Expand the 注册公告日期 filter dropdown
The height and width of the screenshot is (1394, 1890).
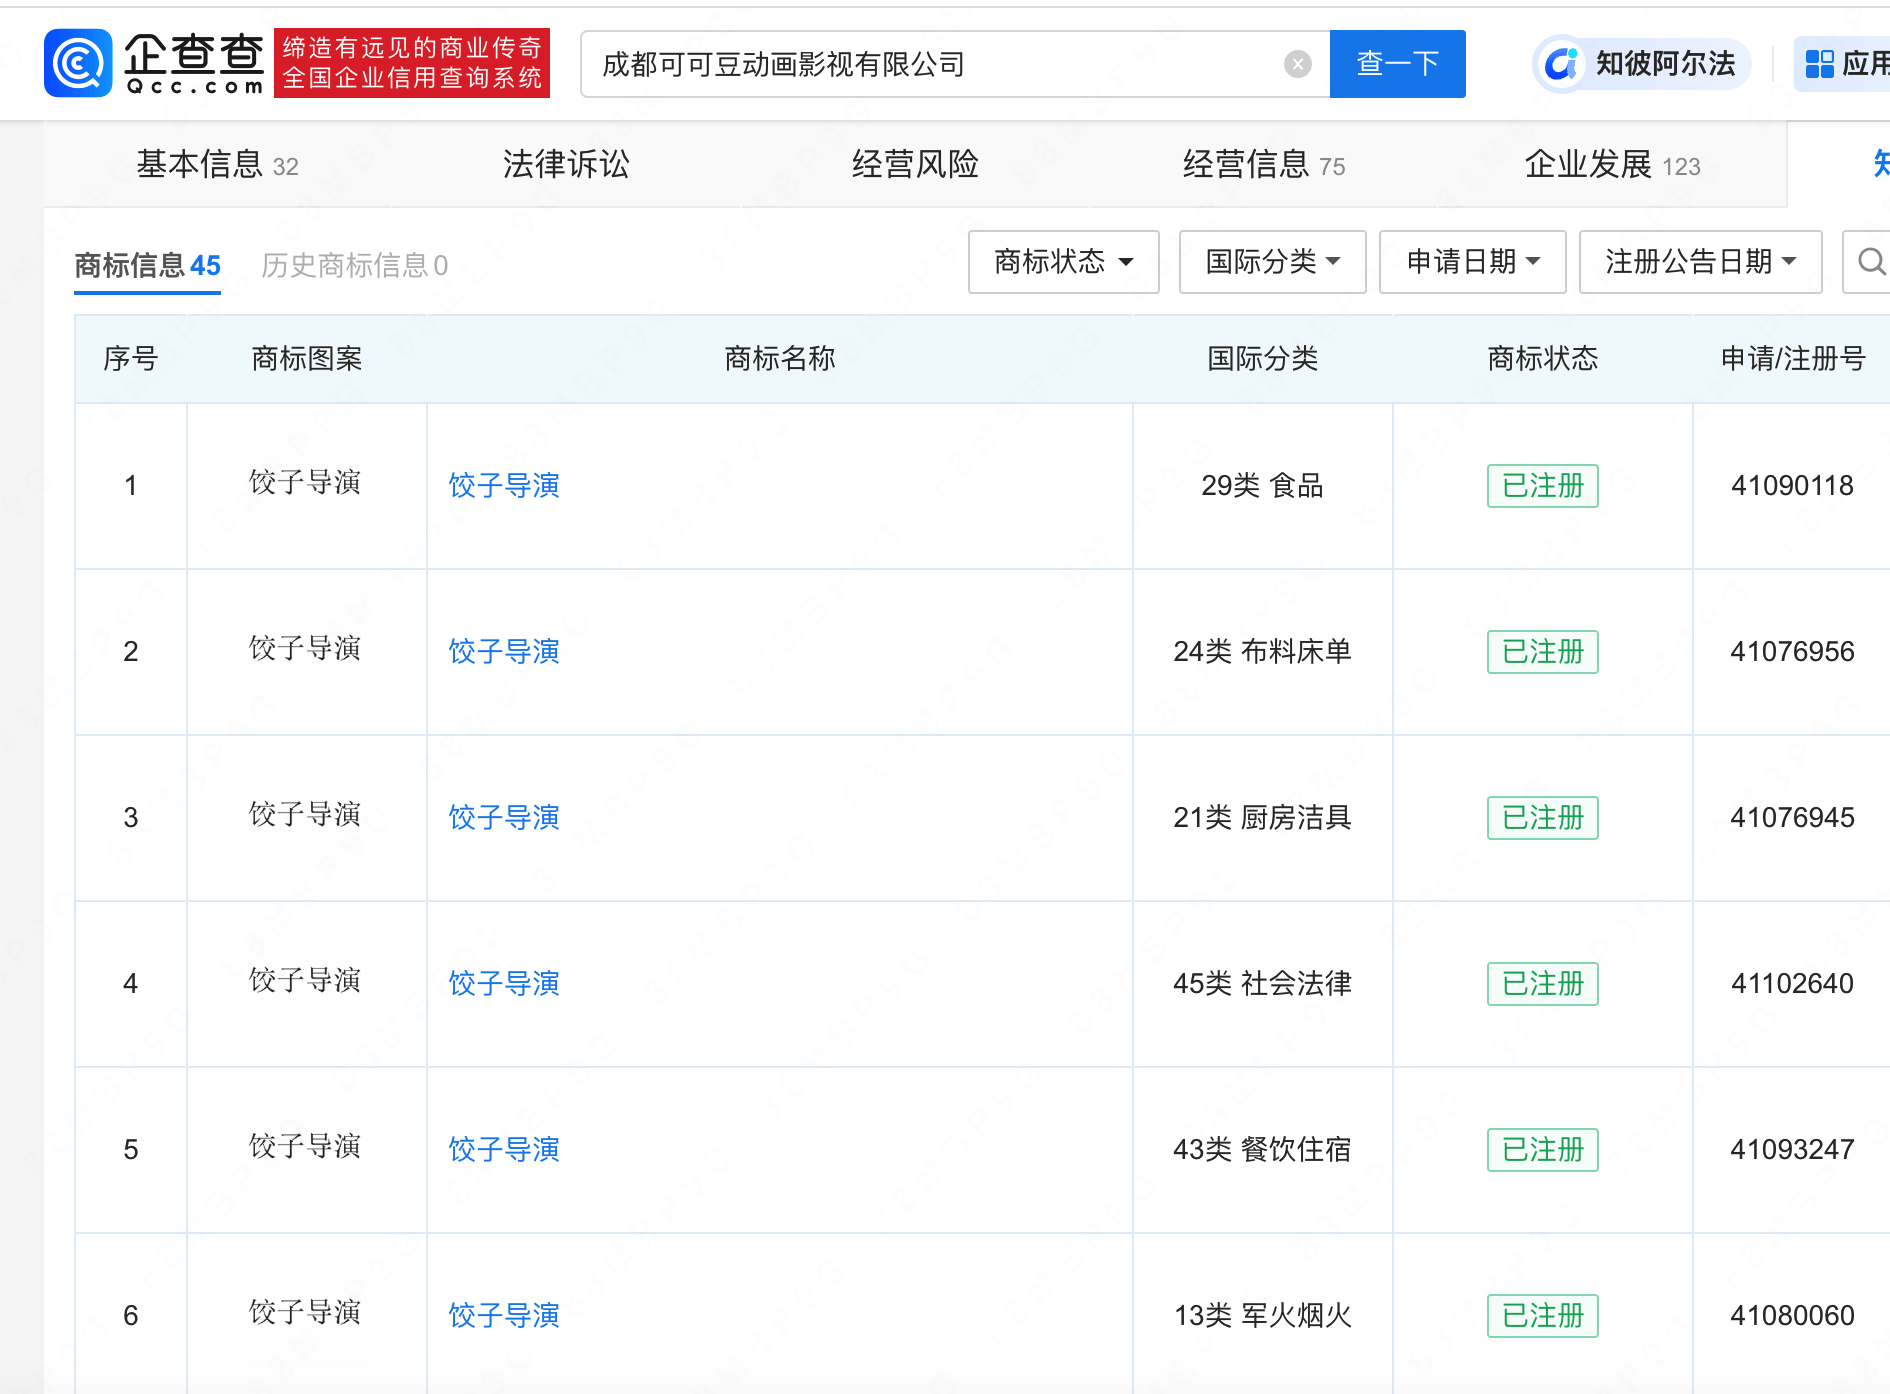click(x=1700, y=262)
